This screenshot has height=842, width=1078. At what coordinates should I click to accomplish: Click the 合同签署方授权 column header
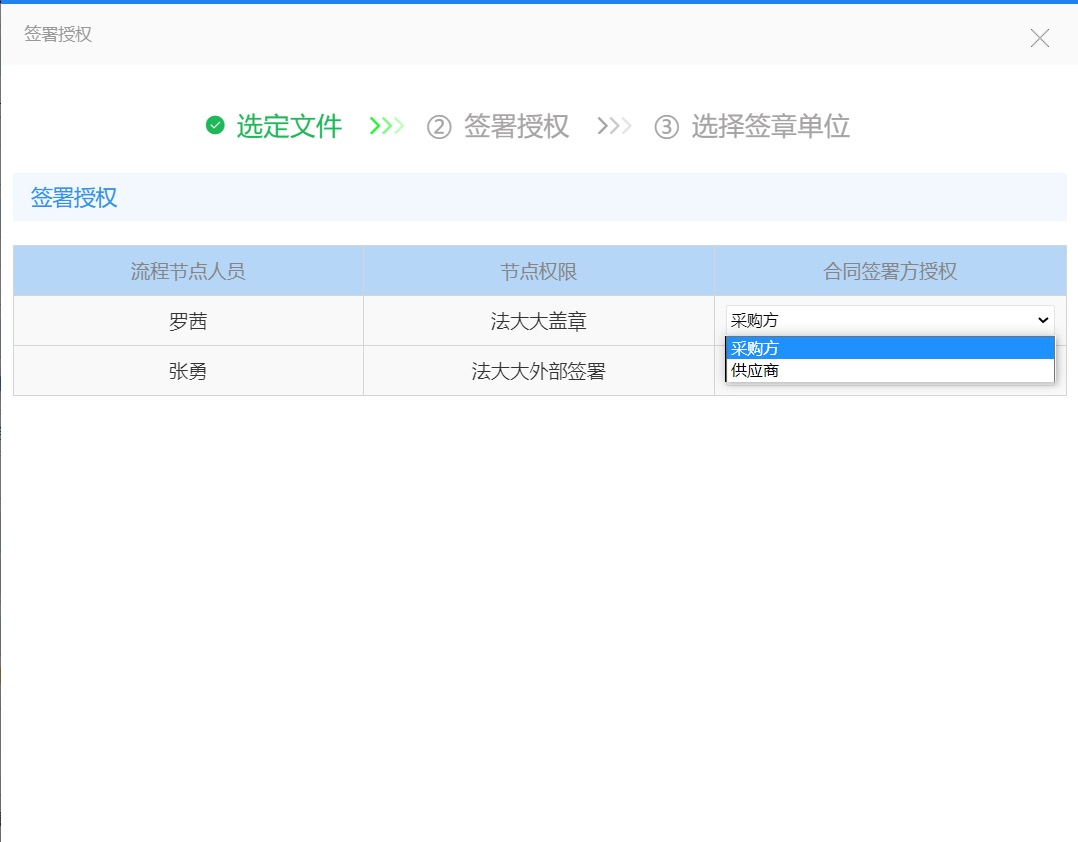point(890,271)
